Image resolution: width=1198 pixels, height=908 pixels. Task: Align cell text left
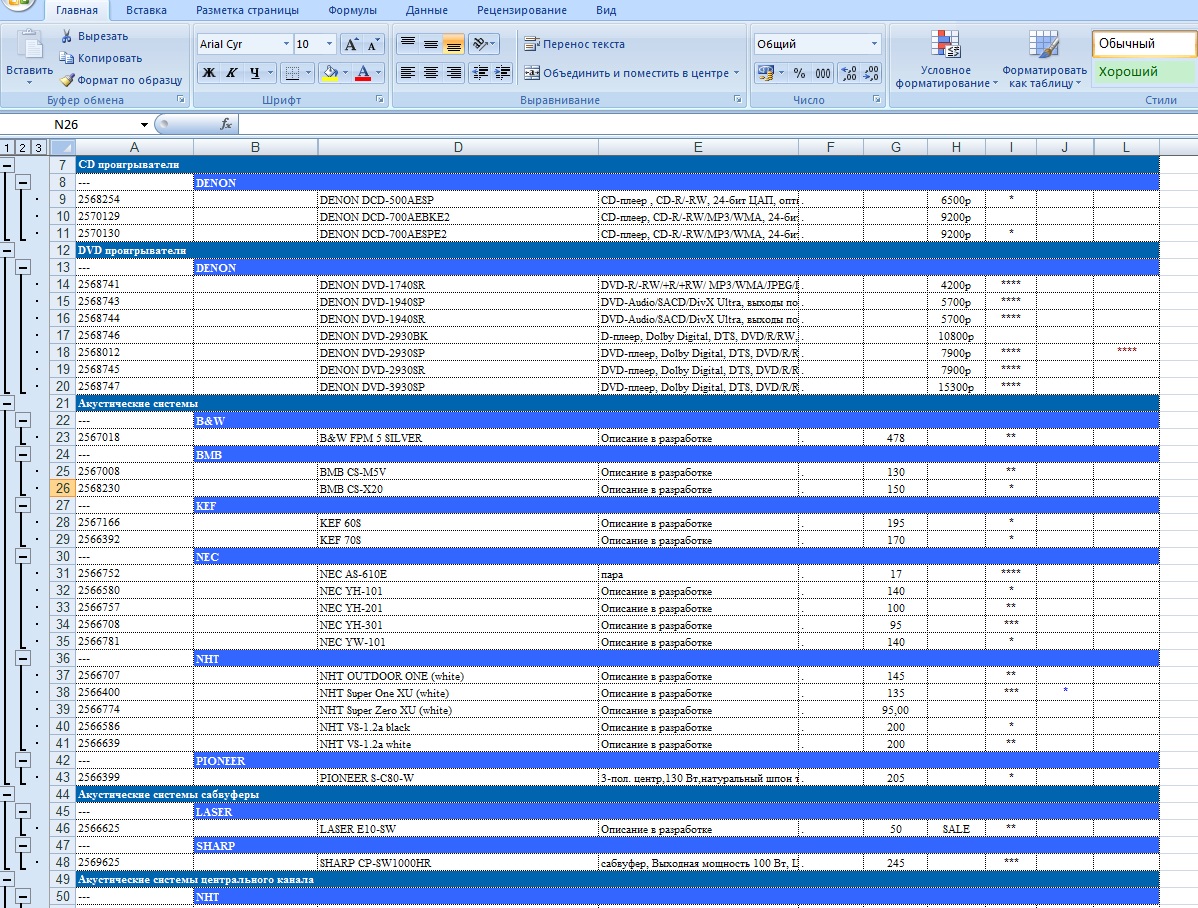click(x=408, y=73)
